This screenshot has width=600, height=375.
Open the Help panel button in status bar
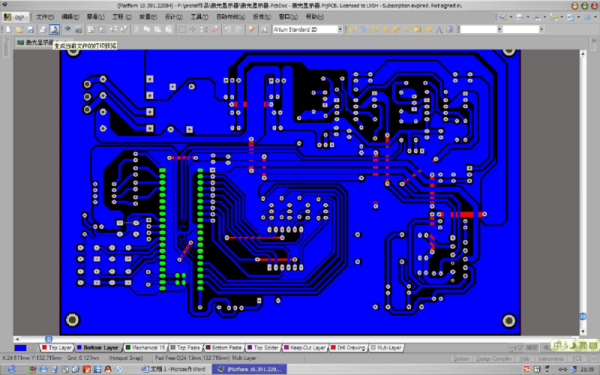click(x=524, y=359)
